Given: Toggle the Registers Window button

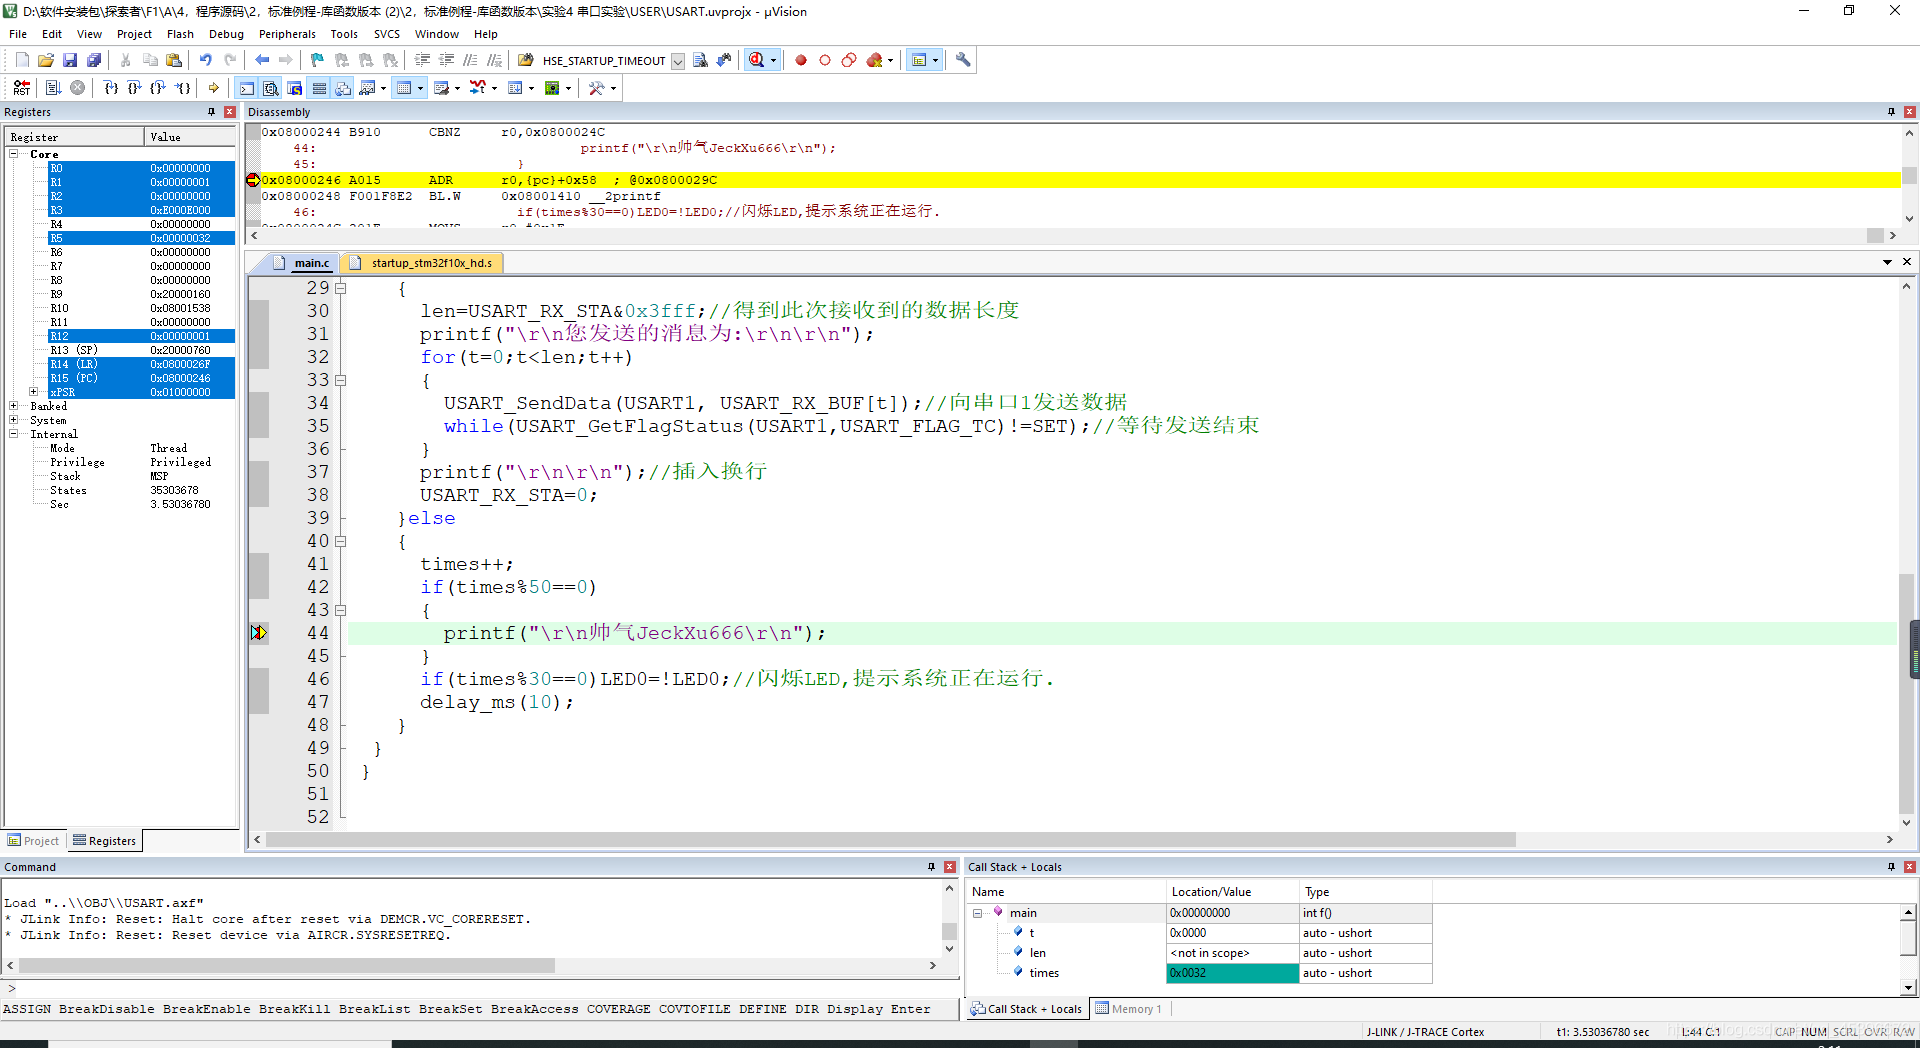Looking at the screenshot, I should (x=319, y=88).
